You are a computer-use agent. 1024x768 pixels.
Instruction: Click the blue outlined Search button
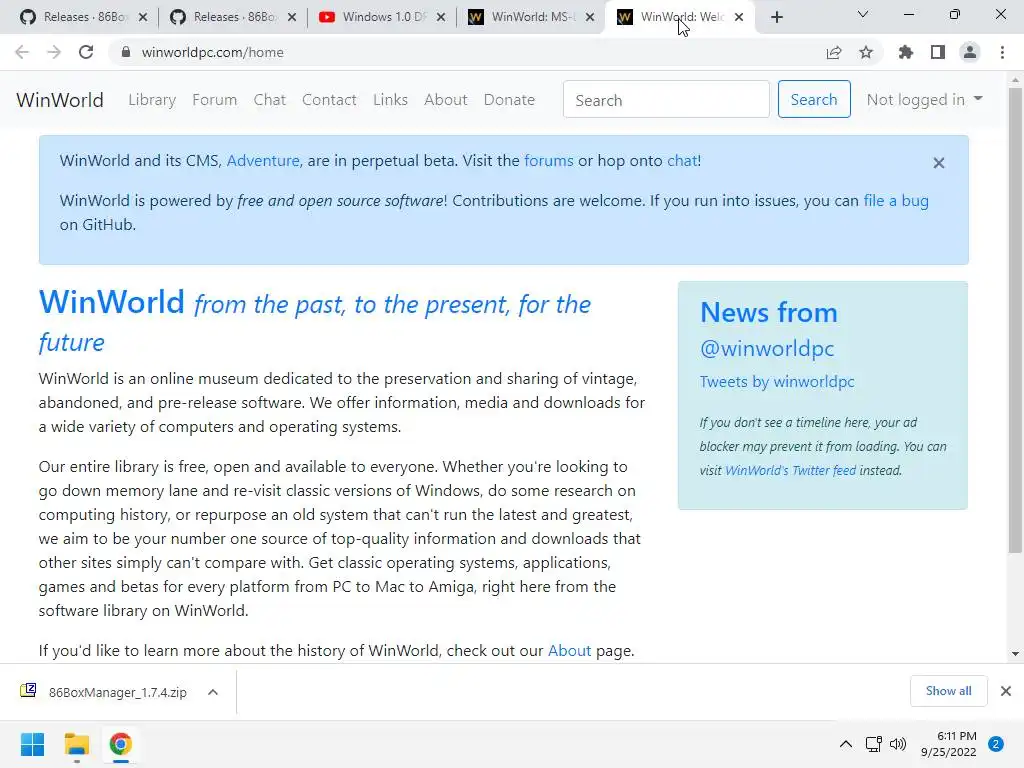point(814,99)
